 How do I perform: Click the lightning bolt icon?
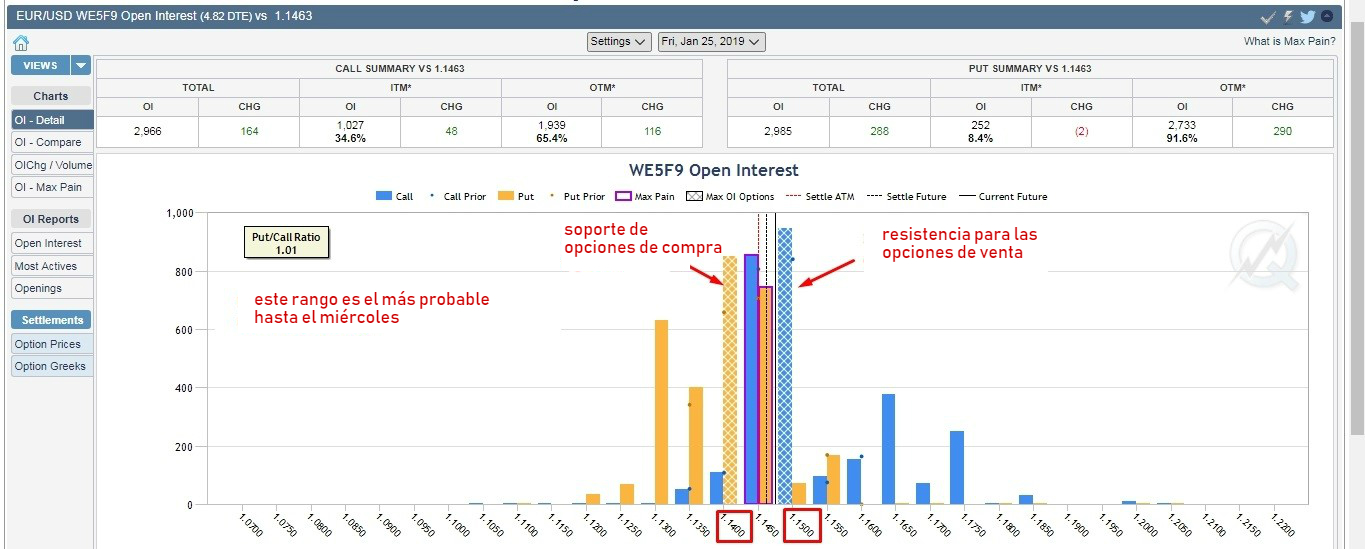pyautogui.click(x=1288, y=17)
